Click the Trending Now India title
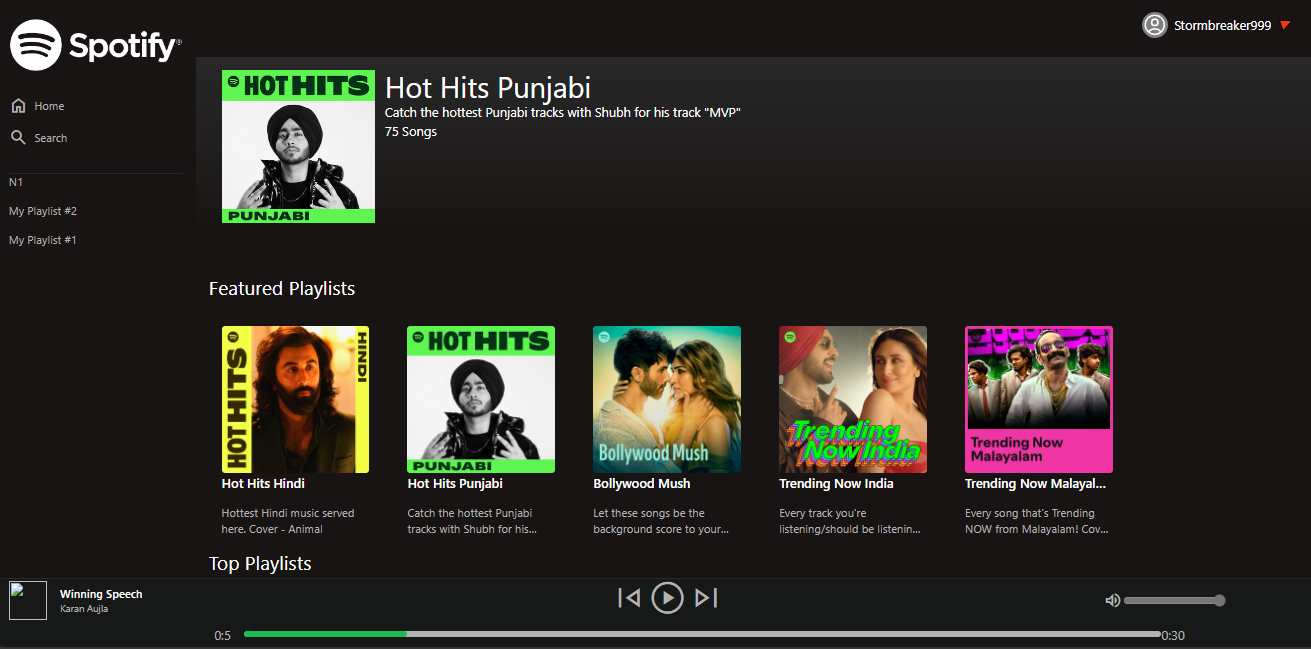Screen dimensions: 1311x649 coord(836,483)
